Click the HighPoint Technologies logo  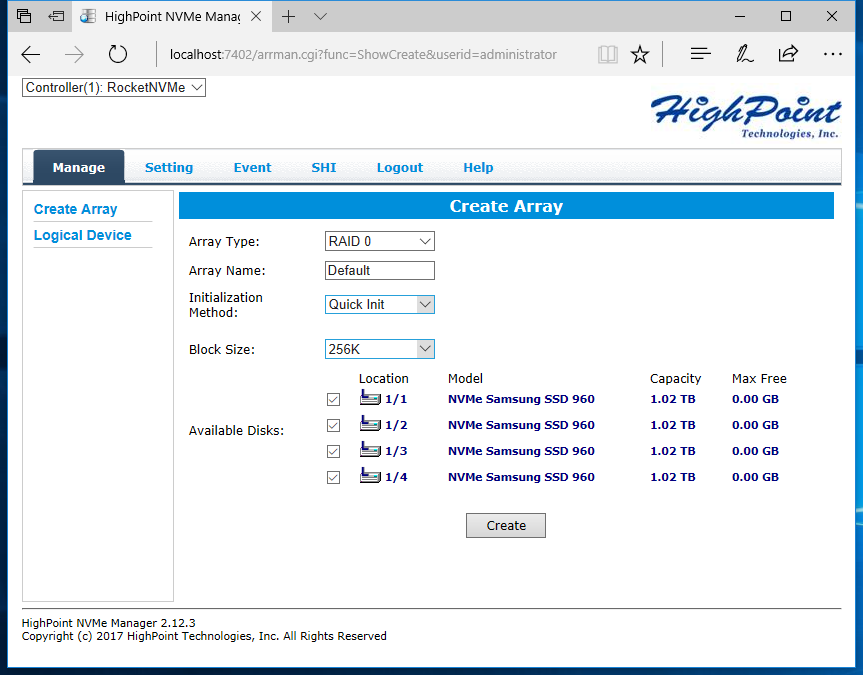[746, 116]
